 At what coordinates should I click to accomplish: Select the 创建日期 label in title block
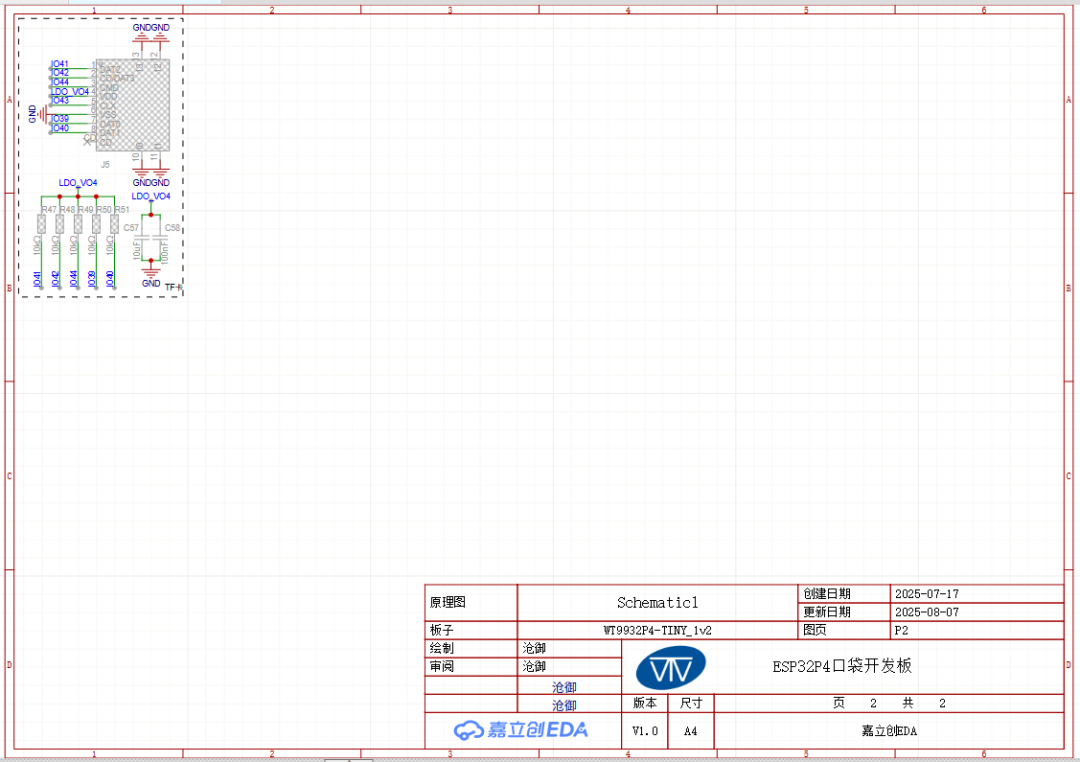point(827,594)
